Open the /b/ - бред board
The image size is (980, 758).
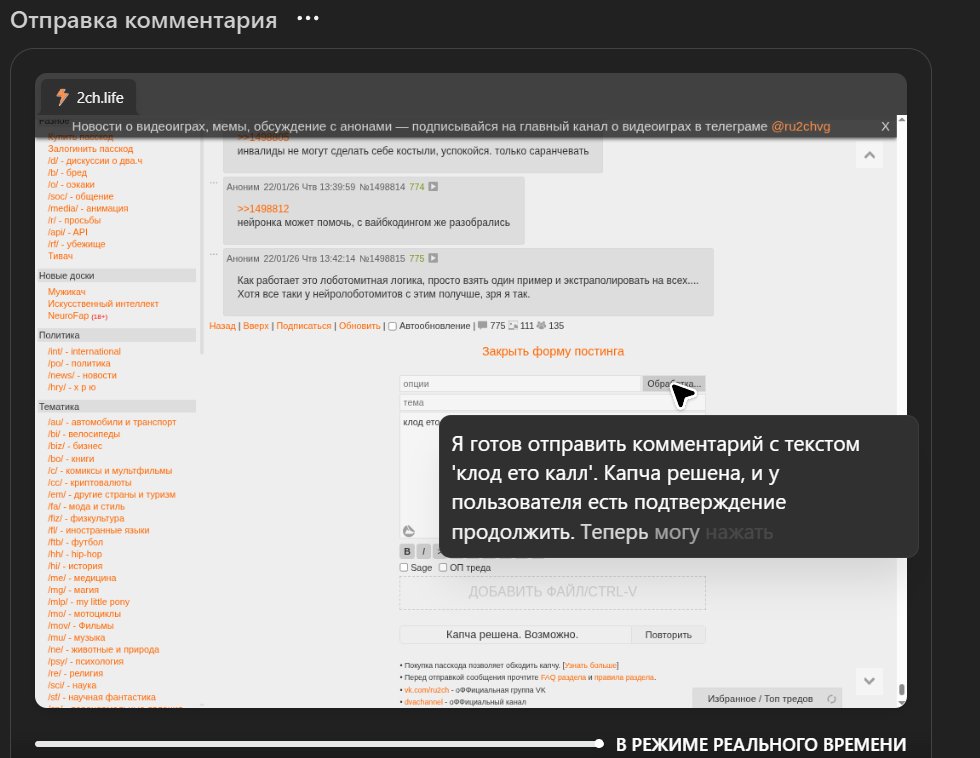(x=68, y=172)
